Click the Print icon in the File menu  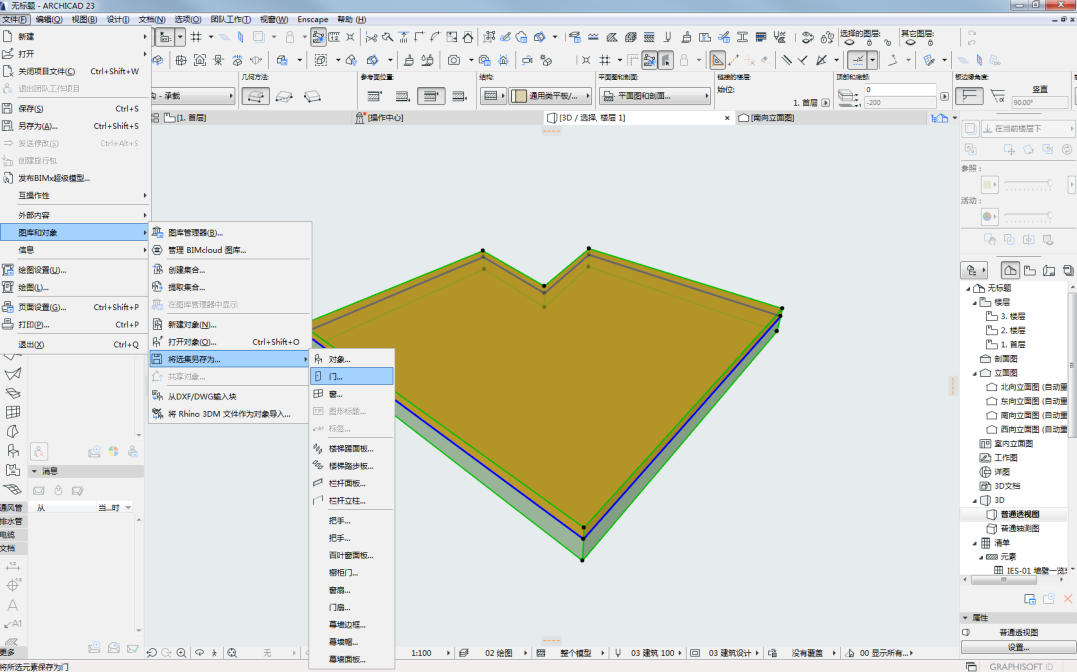pos(8,324)
